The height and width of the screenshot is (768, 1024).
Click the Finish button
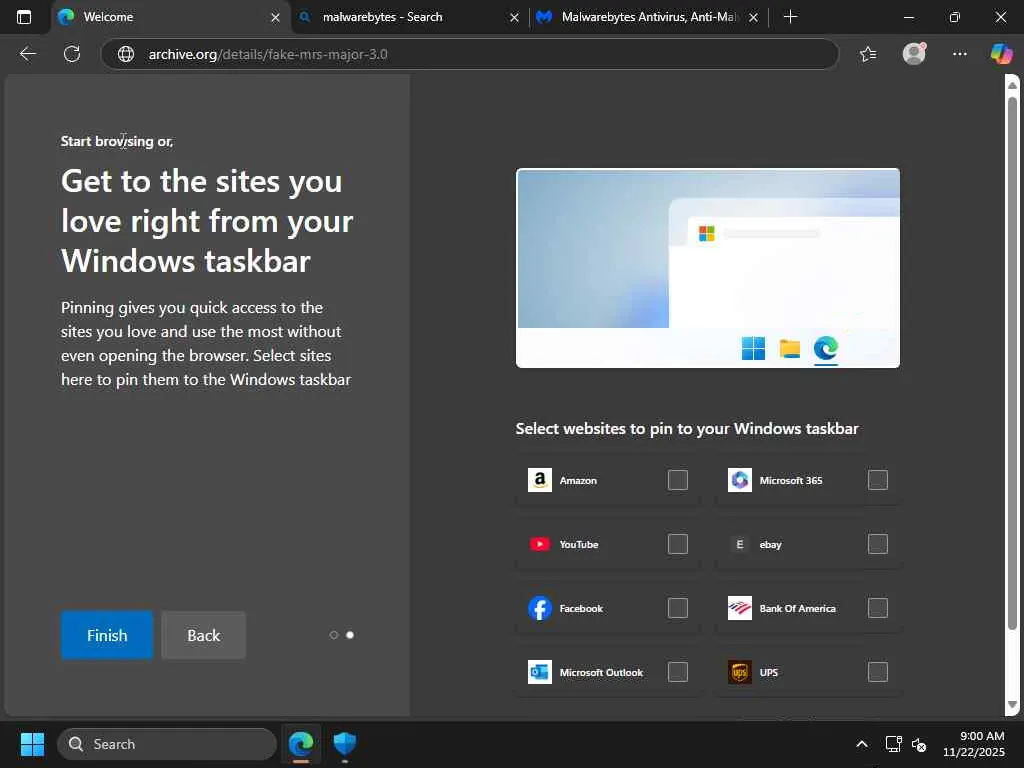pos(107,635)
